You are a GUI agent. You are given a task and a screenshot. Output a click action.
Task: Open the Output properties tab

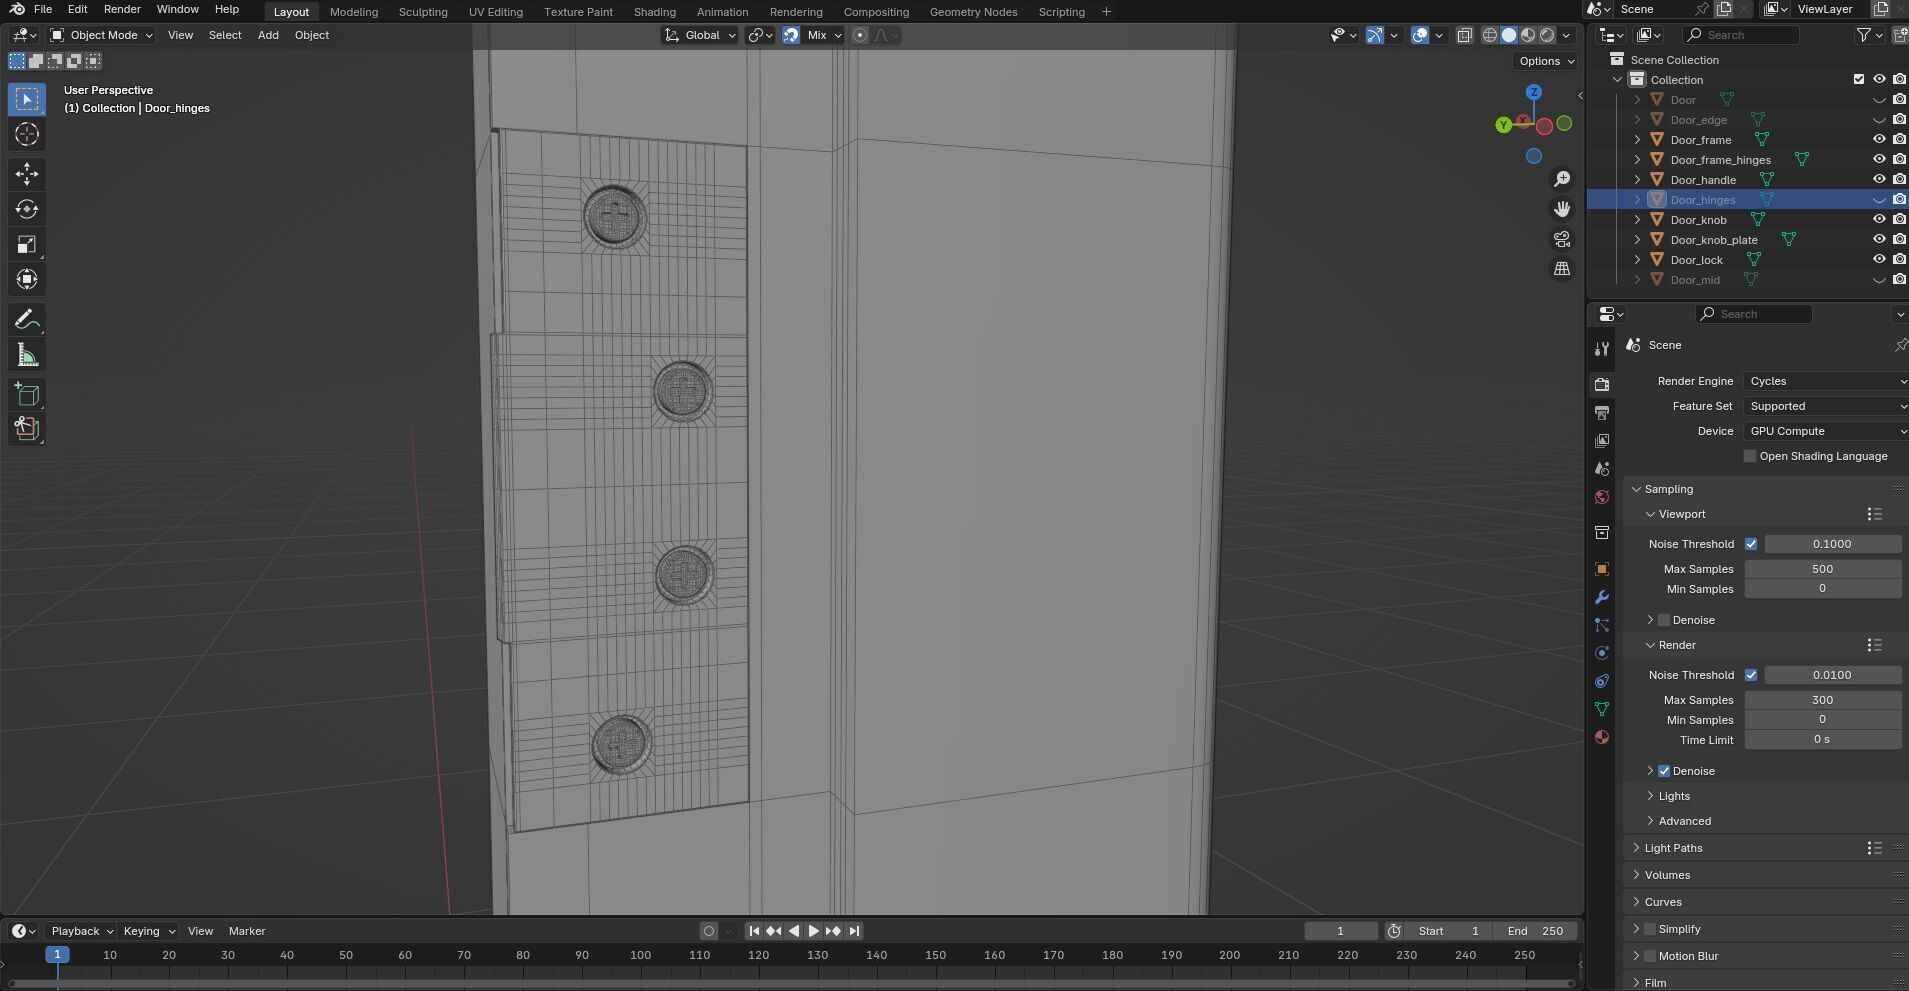point(1602,413)
